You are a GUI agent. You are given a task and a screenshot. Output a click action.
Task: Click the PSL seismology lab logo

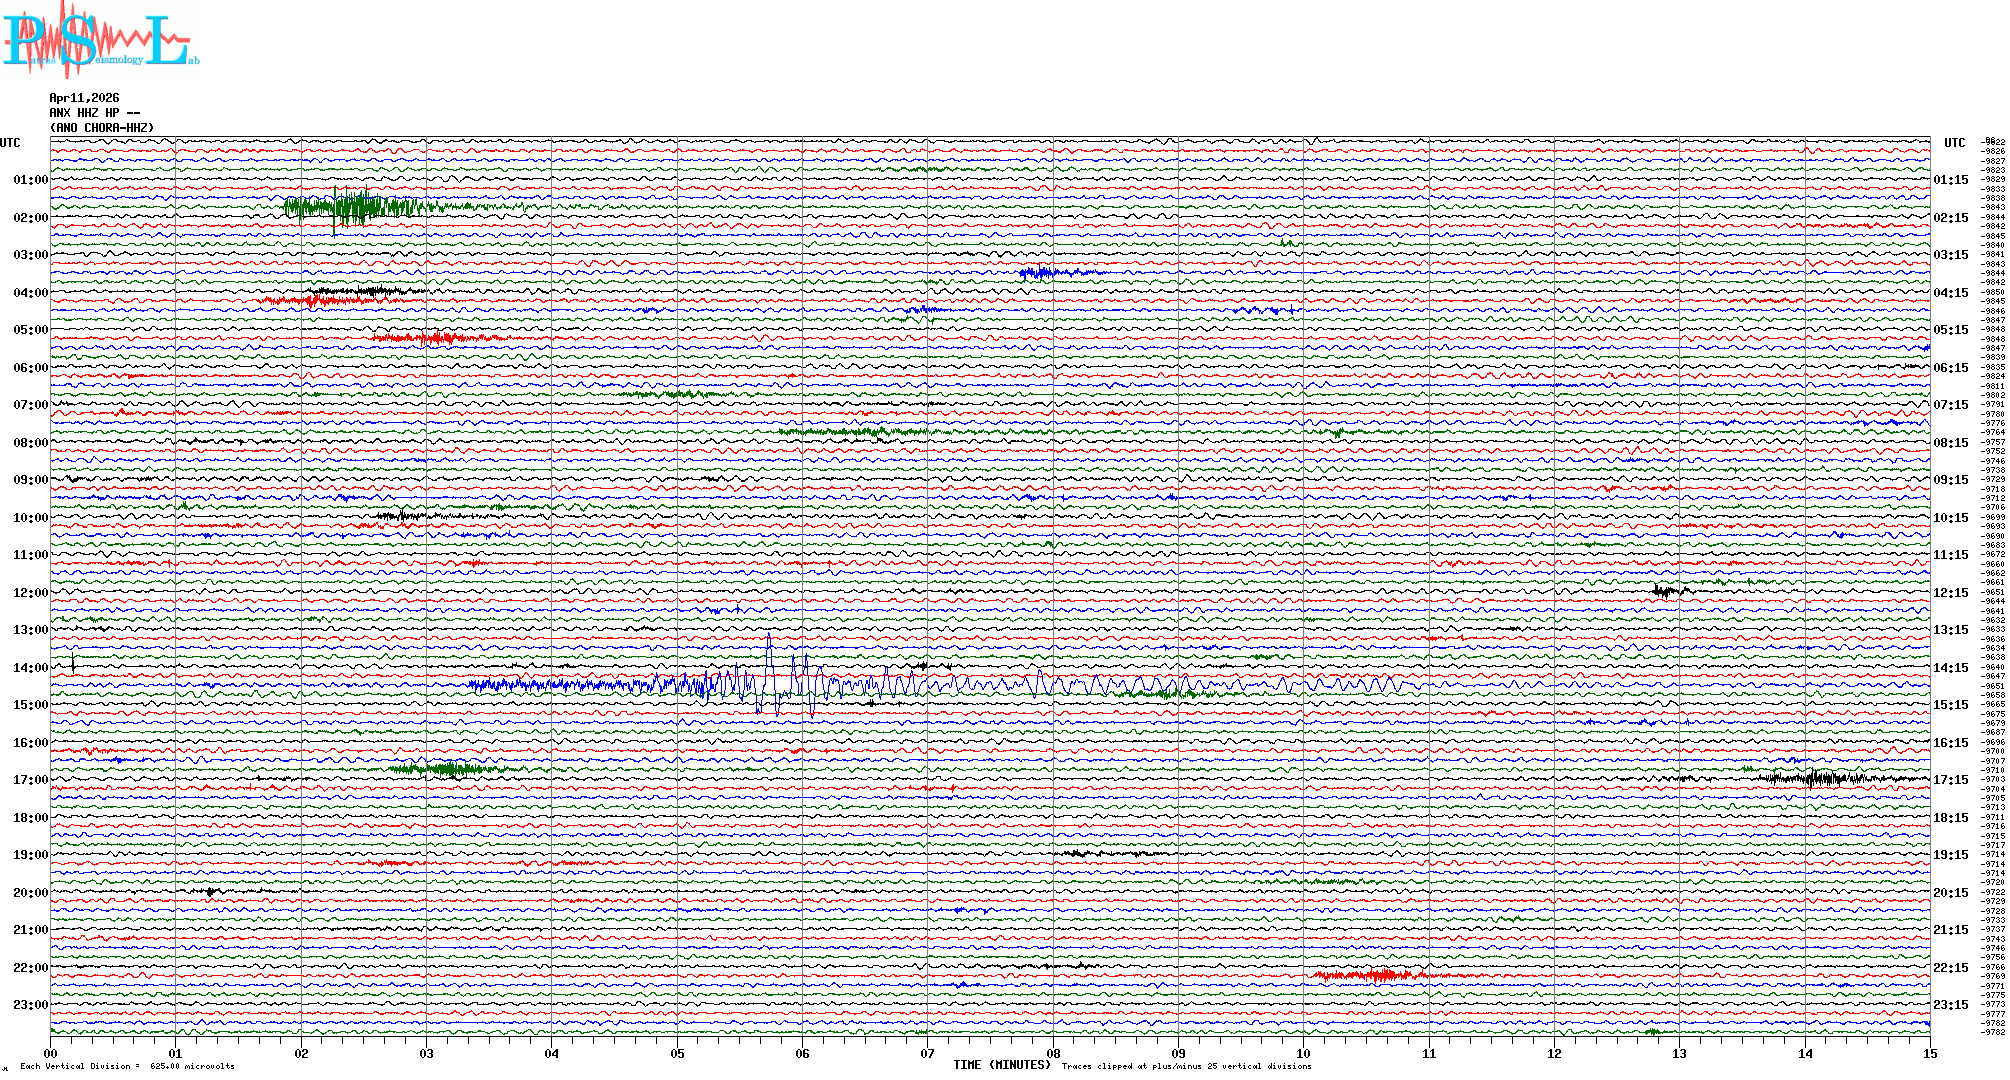pyautogui.click(x=100, y=40)
